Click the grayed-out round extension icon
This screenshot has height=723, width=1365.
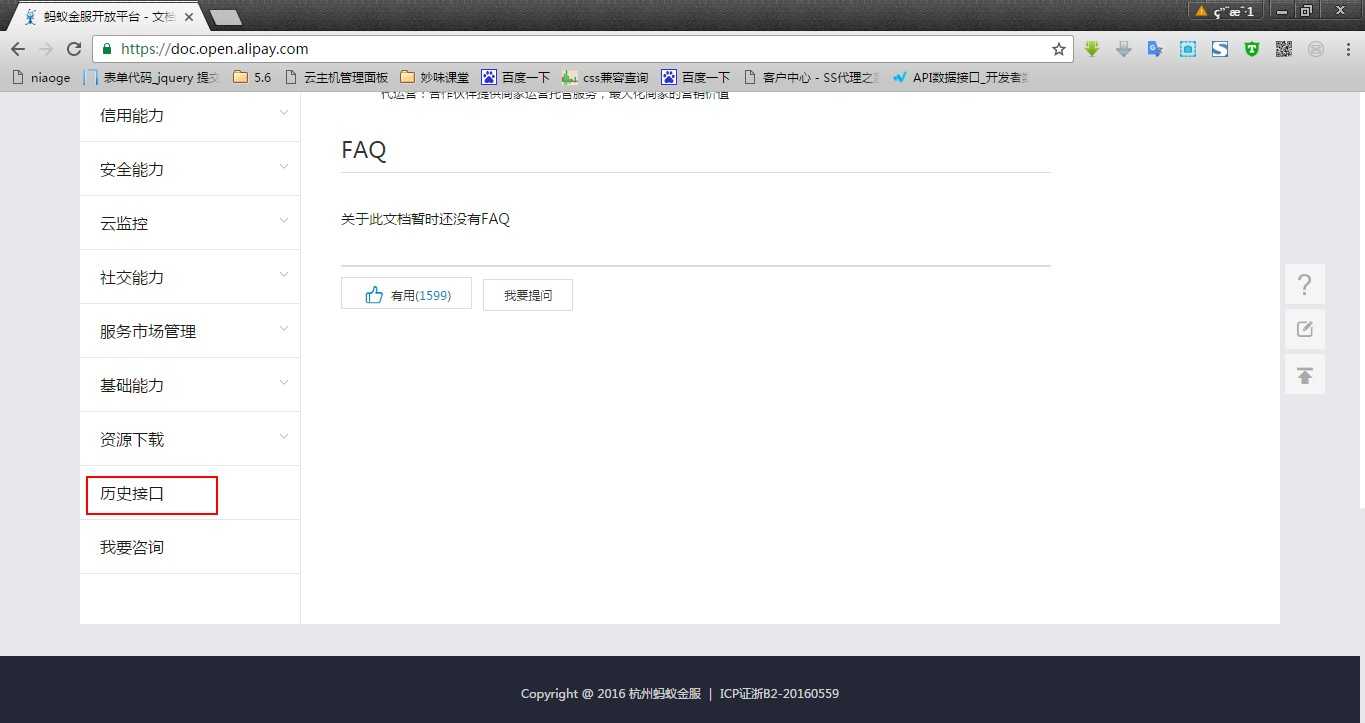point(1316,49)
